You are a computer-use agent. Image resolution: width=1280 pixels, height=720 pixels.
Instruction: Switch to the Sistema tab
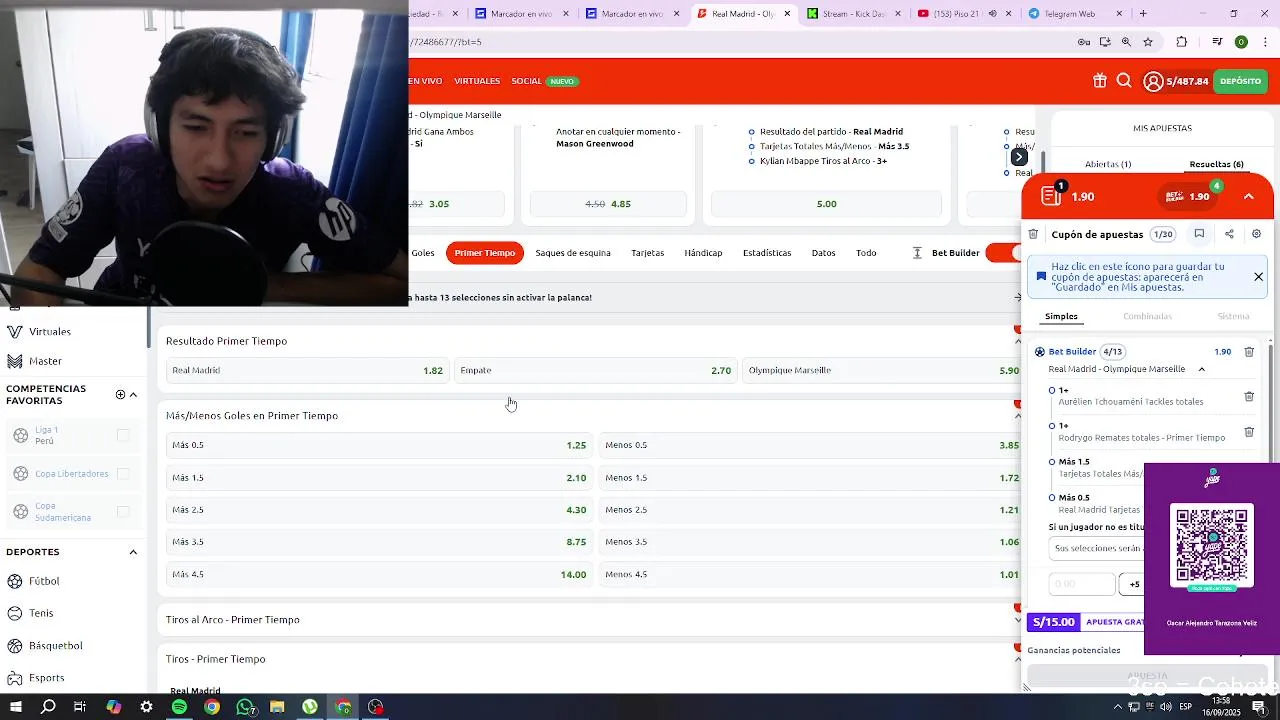tap(1233, 316)
